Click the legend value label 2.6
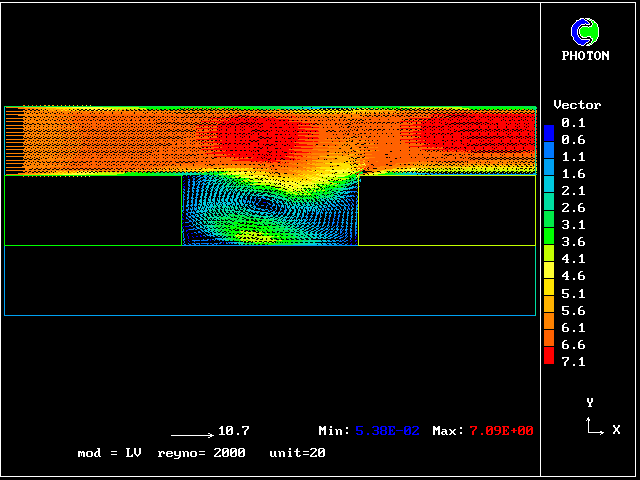Screen dimensions: 640x480 (574, 208)
